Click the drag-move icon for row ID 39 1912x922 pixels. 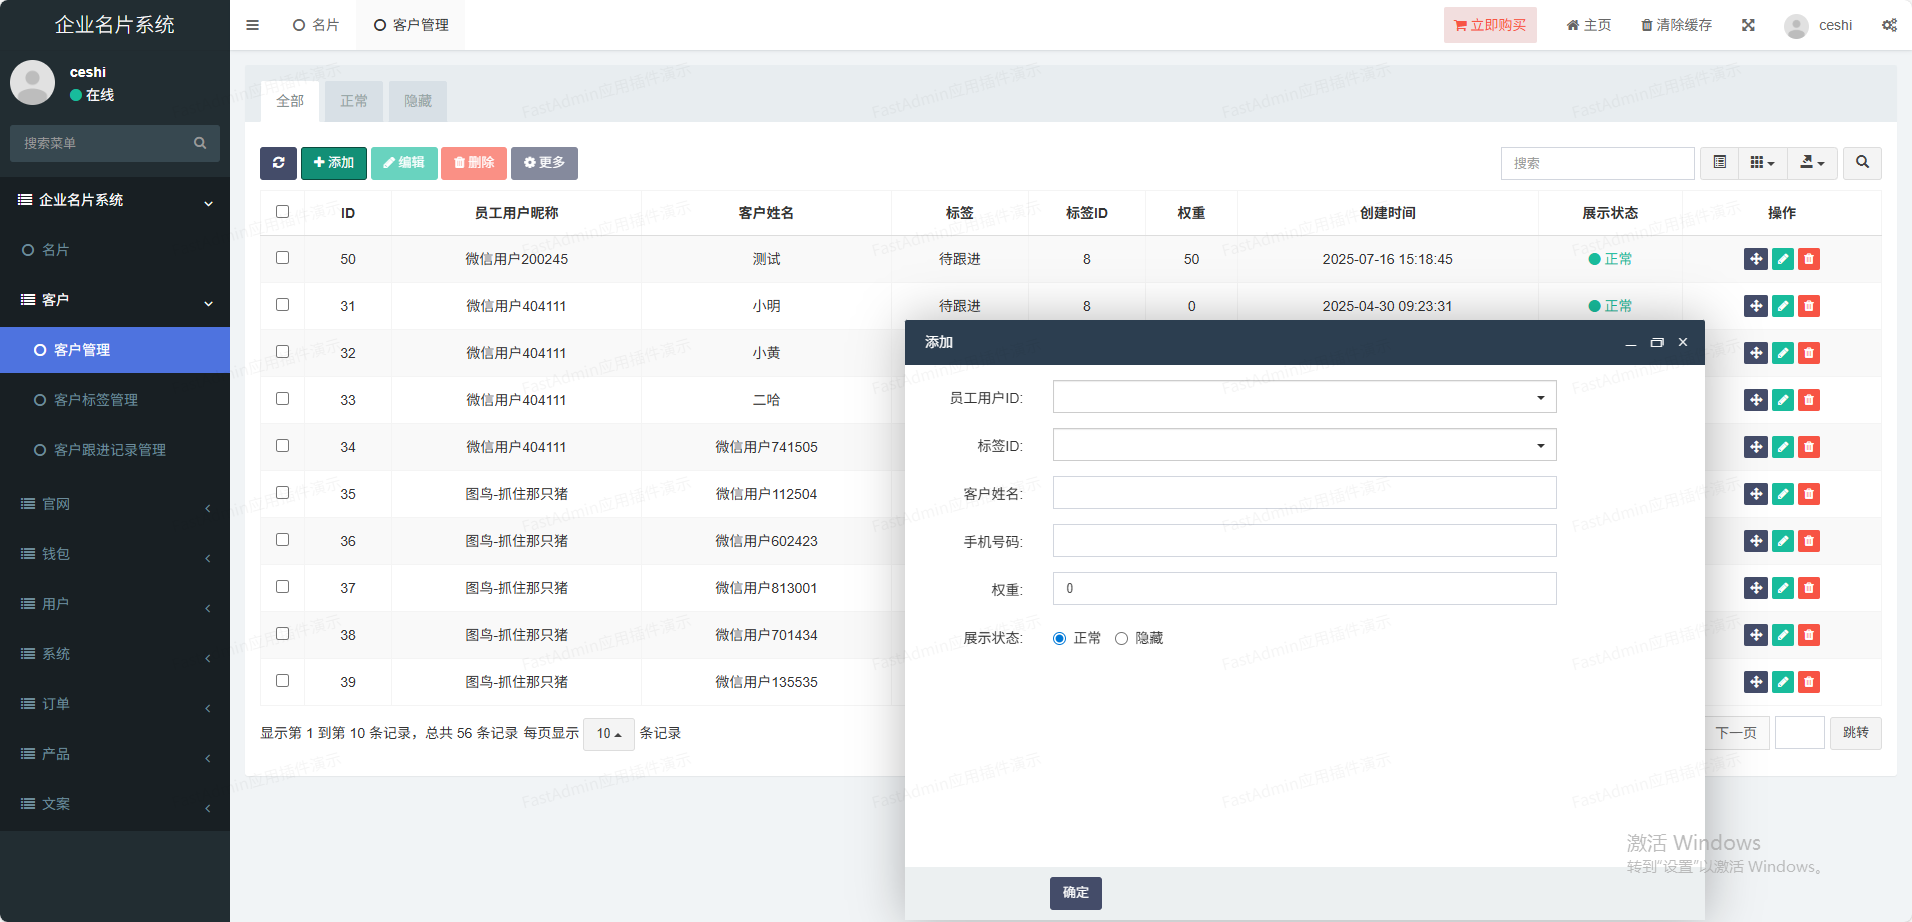pos(1755,682)
